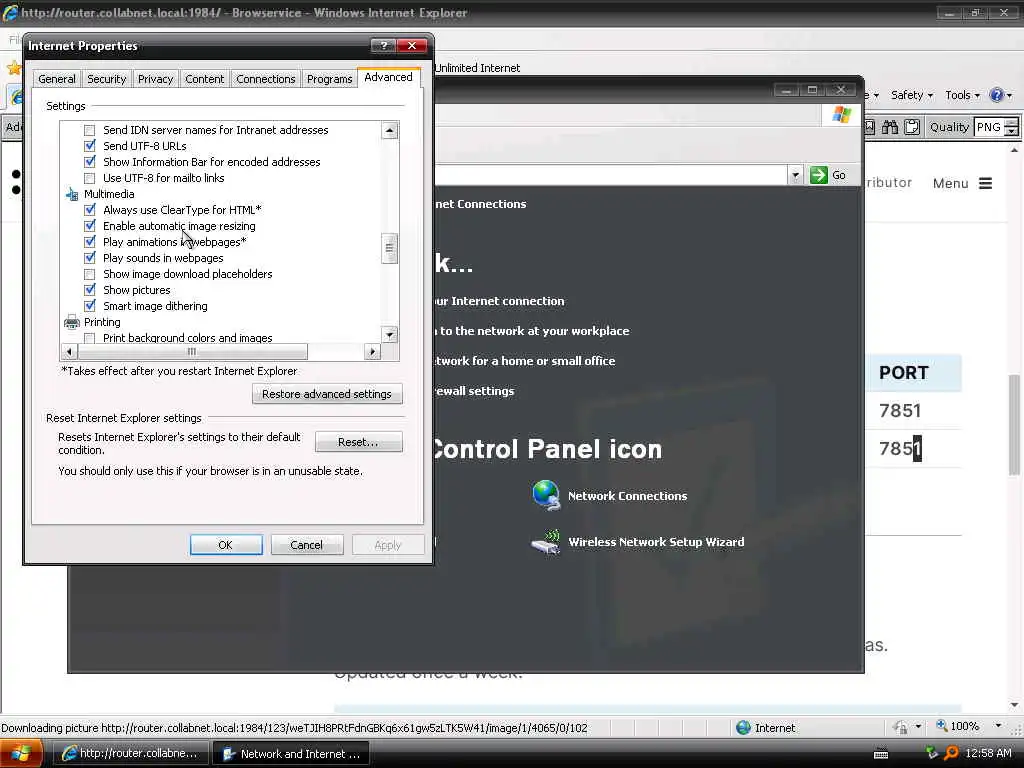Click the green Go arrow icon
The height and width of the screenshot is (768, 1024).
click(819, 175)
